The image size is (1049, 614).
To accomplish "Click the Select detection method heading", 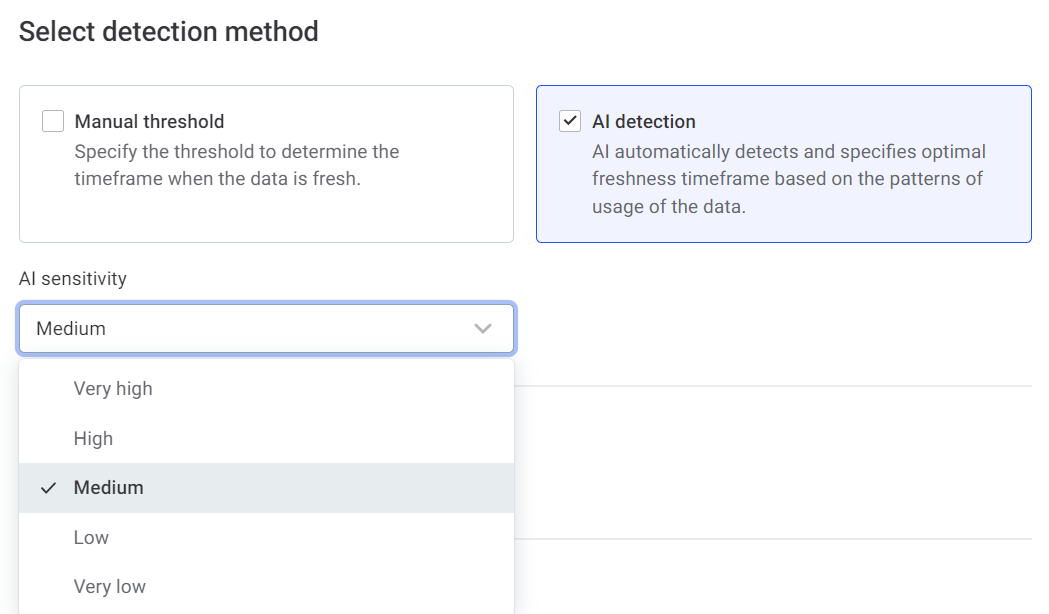I will pos(169,32).
